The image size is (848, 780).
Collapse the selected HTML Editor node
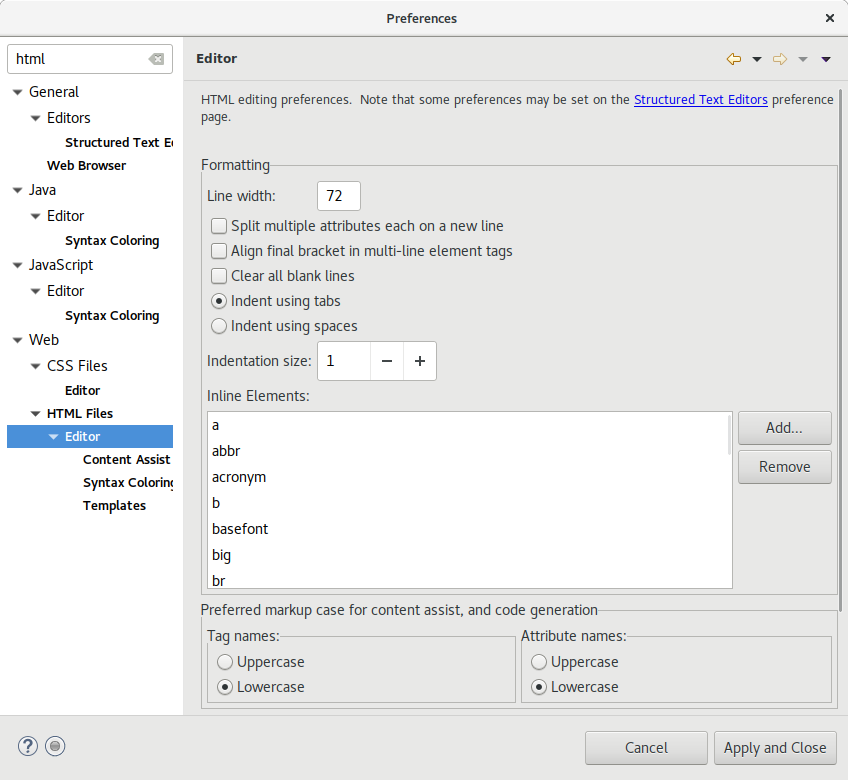coord(54,437)
